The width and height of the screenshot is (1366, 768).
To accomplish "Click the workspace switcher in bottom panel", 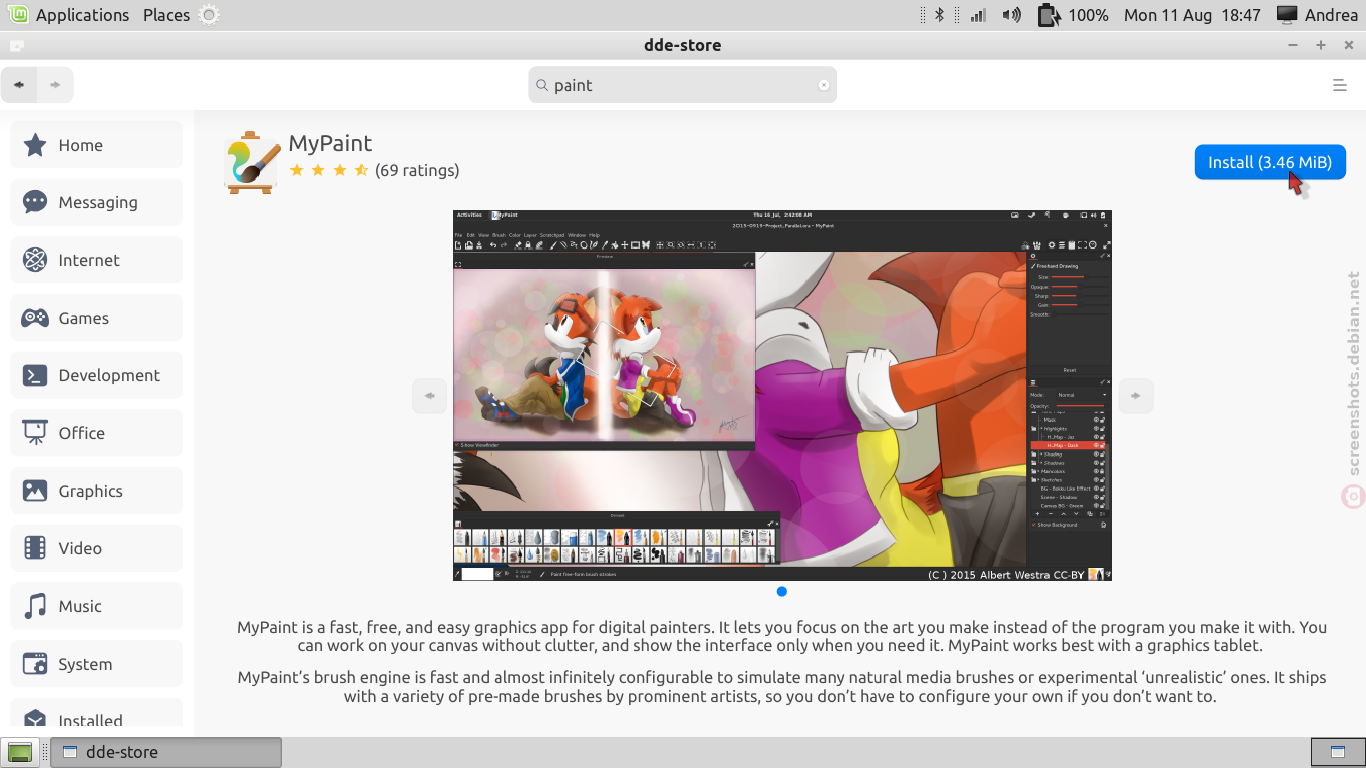I will click(1337, 752).
